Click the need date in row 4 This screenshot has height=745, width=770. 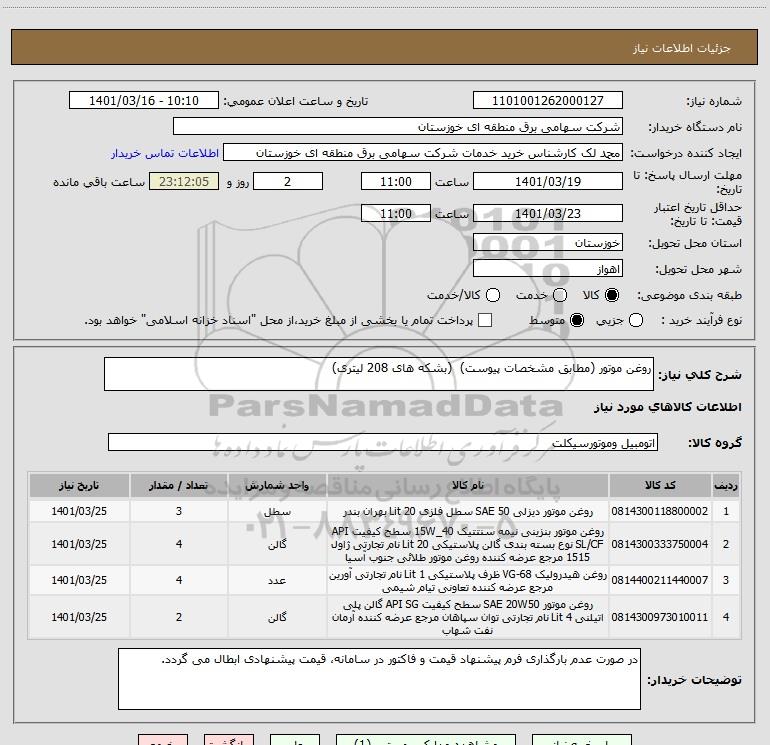click(79, 617)
